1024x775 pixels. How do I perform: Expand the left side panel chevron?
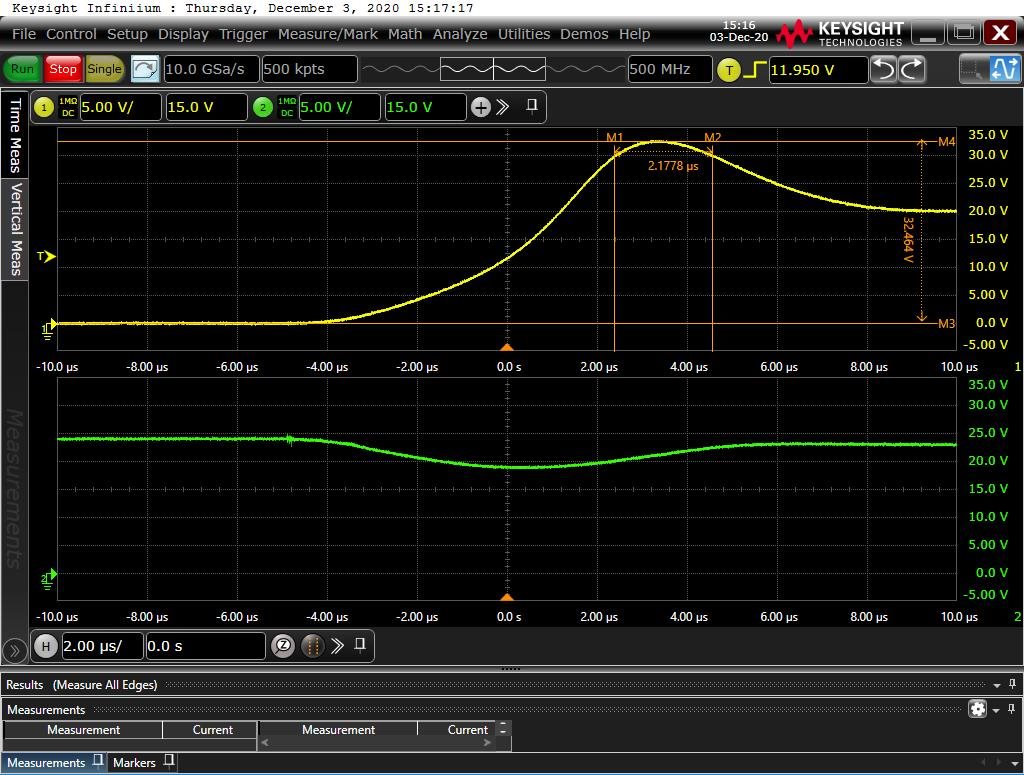tap(14, 650)
